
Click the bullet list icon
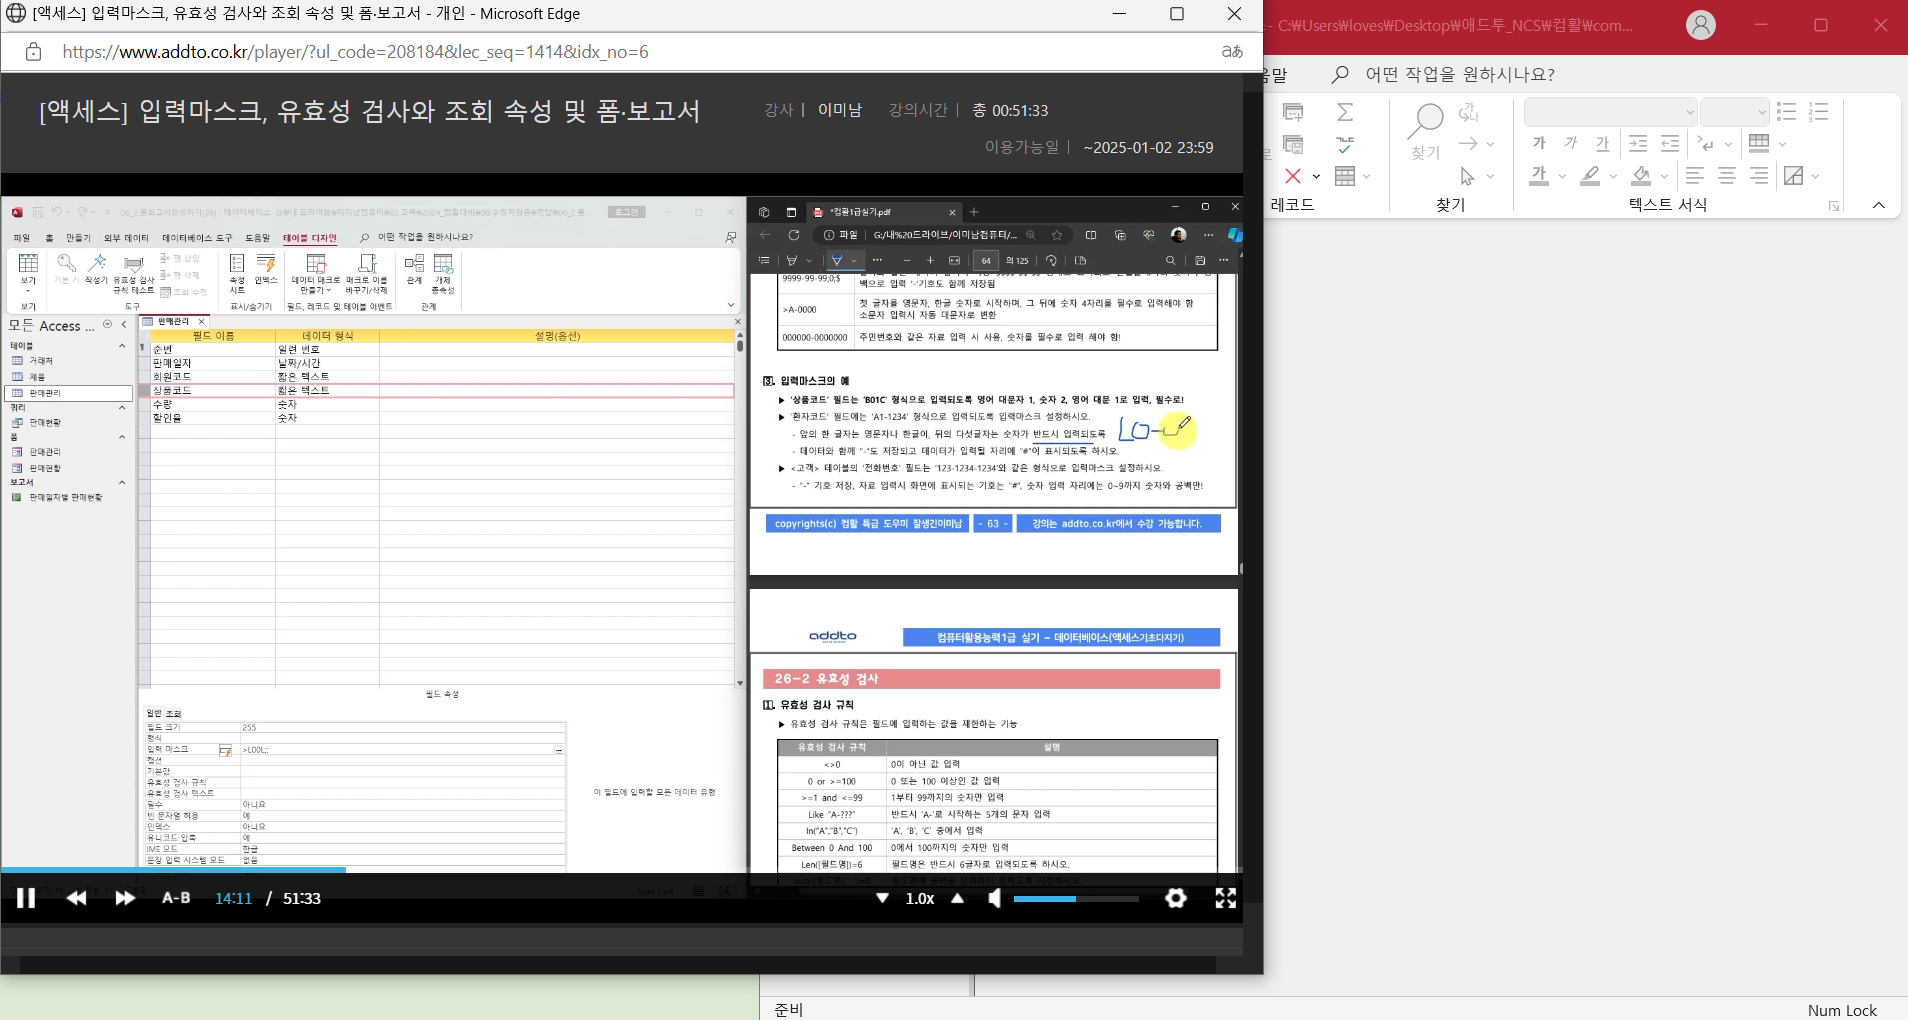pos(1787,112)
